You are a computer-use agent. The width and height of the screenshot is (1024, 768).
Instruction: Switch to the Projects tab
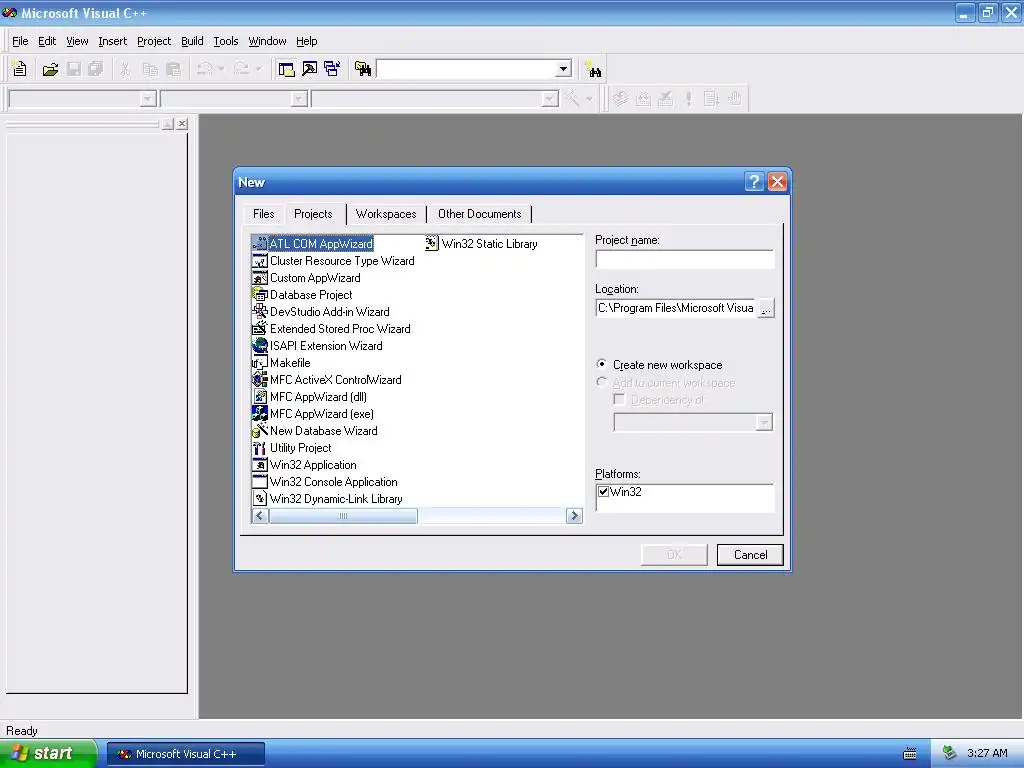click(313, 214)
